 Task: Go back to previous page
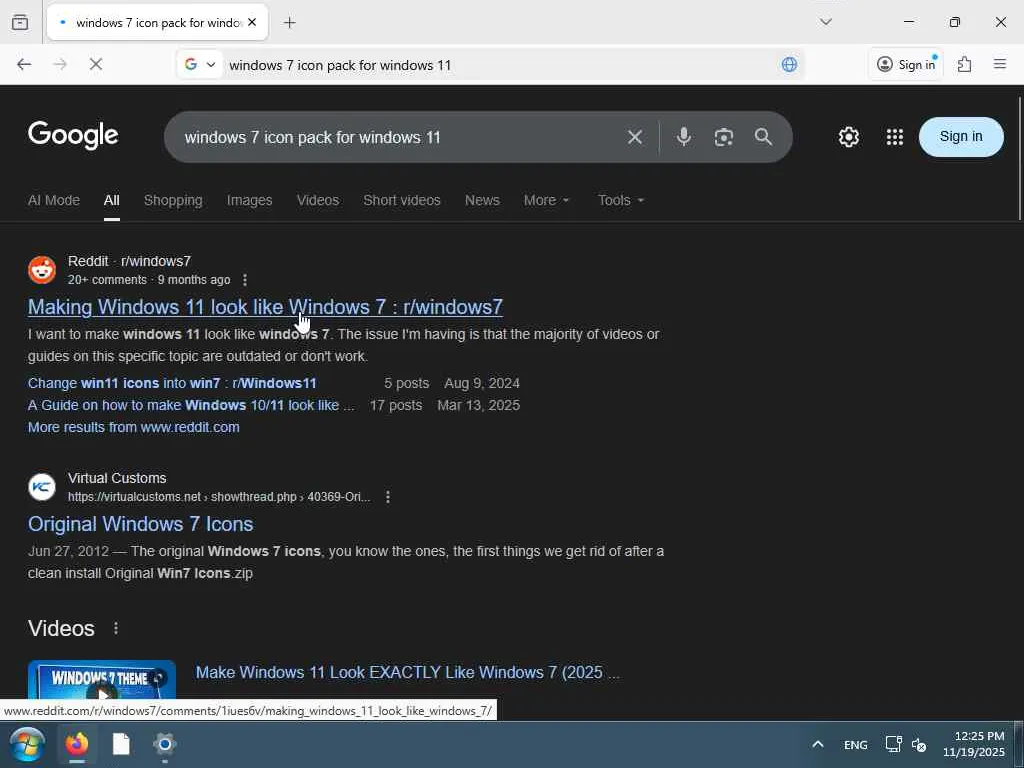tap(24, 64)
